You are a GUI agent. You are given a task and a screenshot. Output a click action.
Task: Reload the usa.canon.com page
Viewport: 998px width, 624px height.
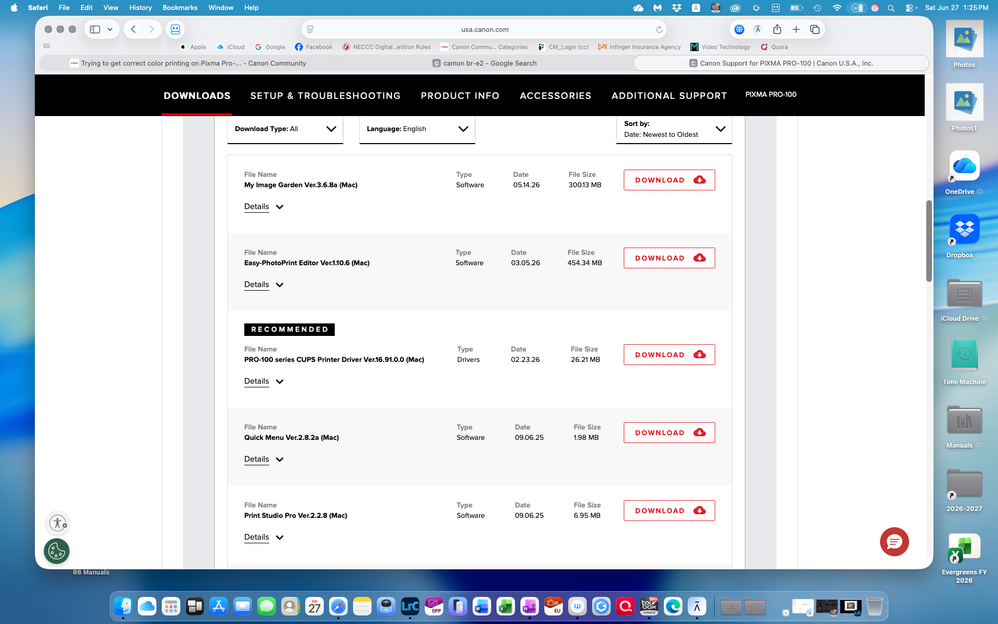click(659, 29)
